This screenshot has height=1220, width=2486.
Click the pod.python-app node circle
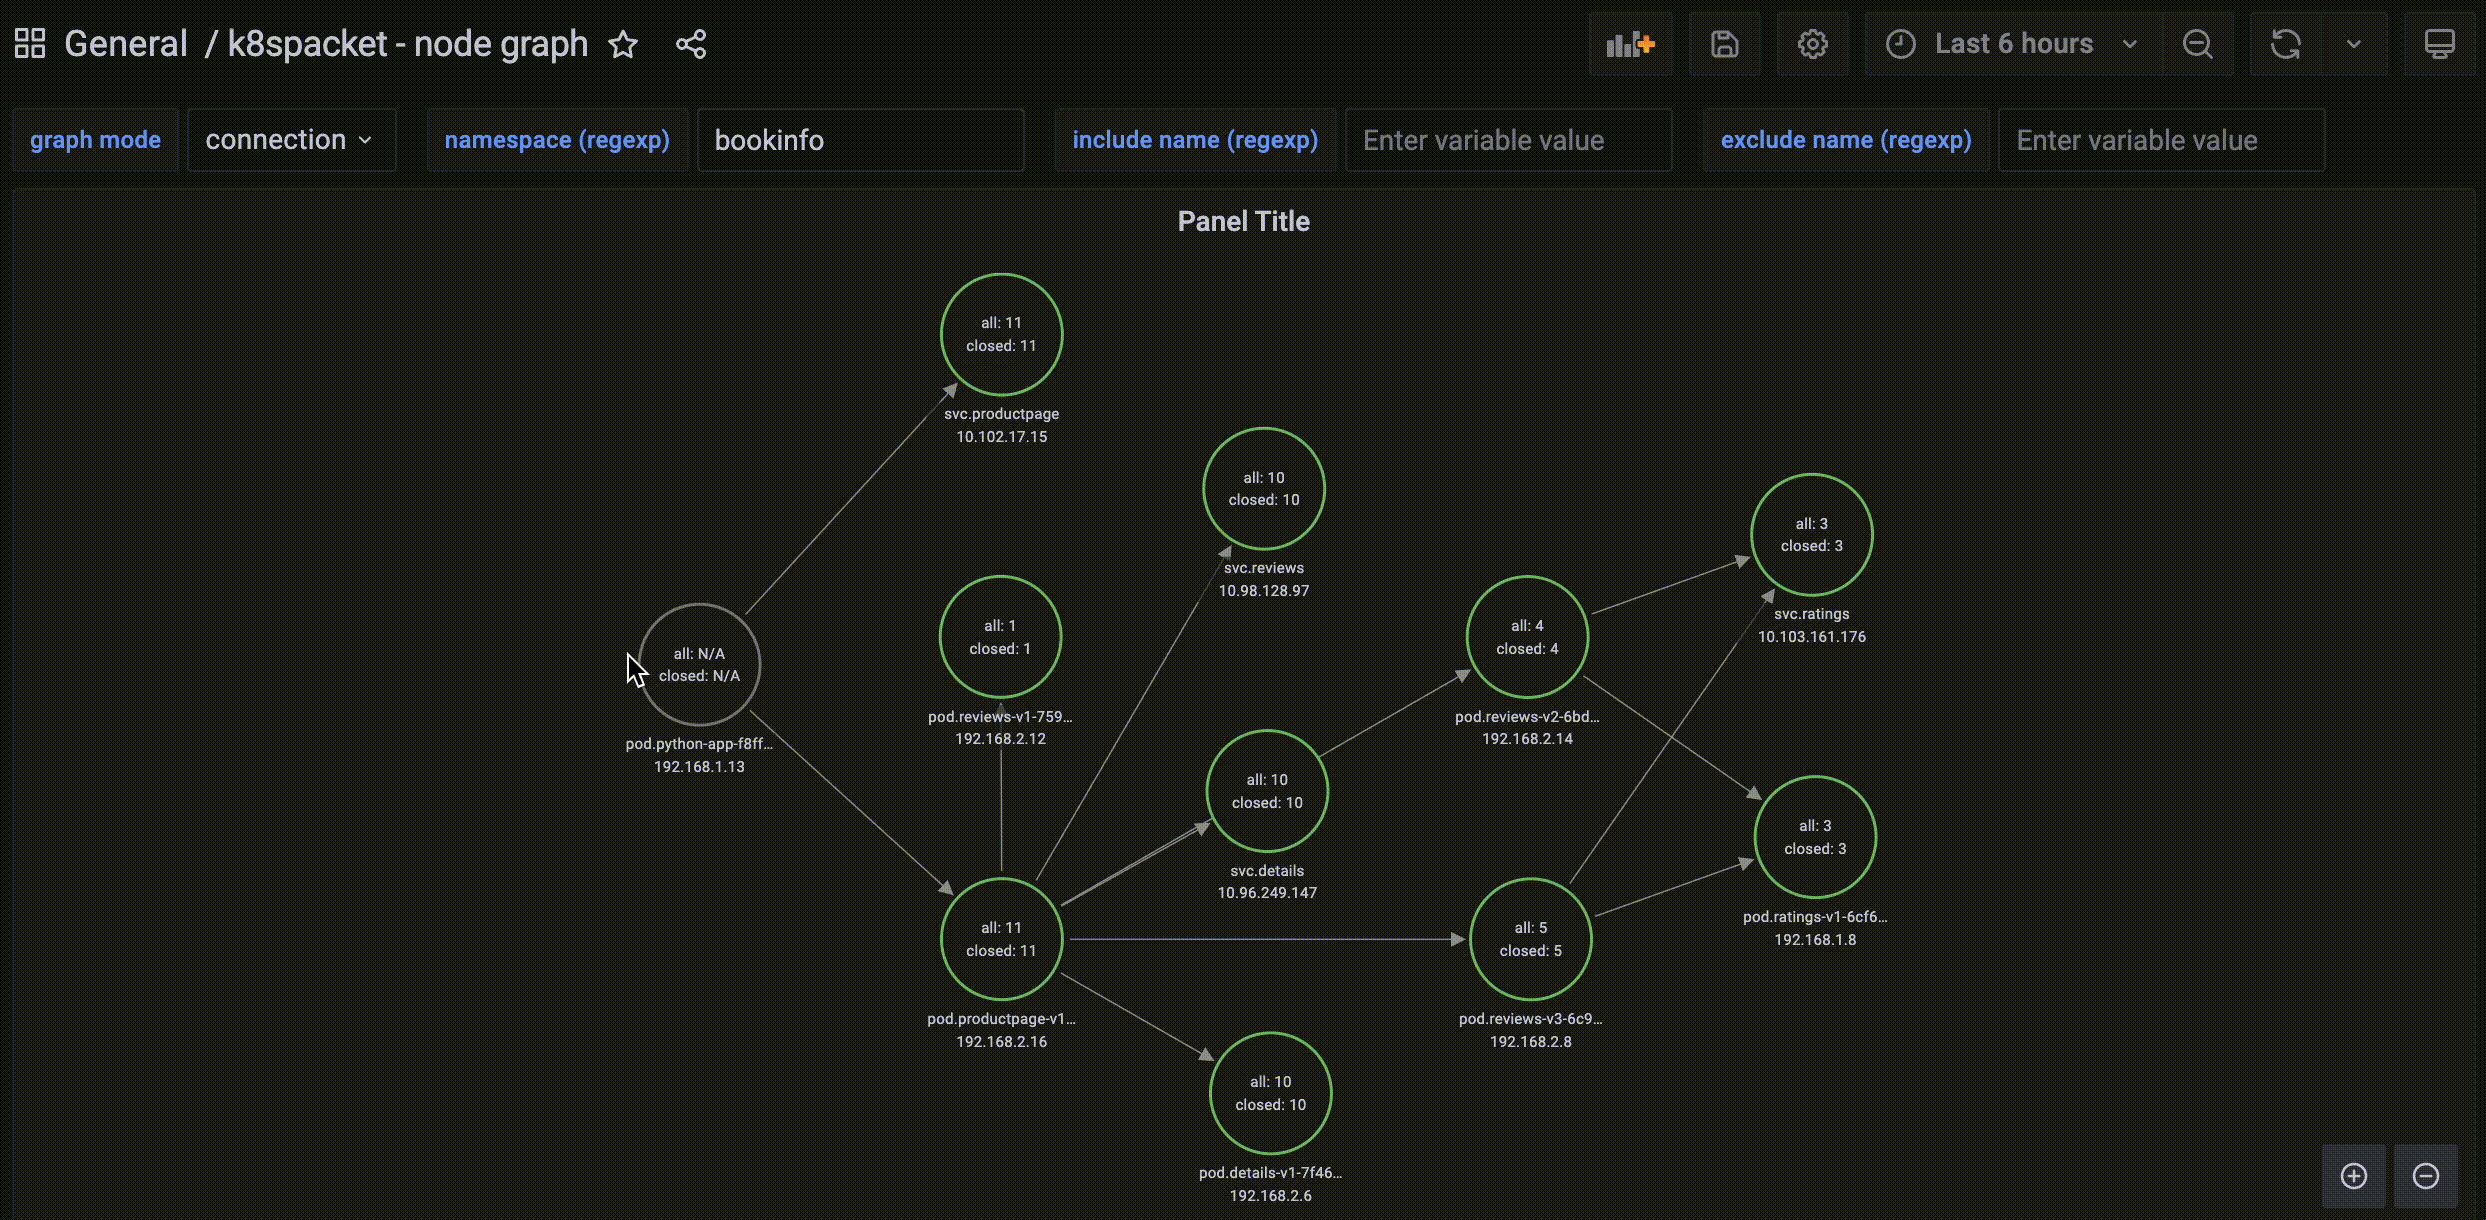click(x=699, y=664)
